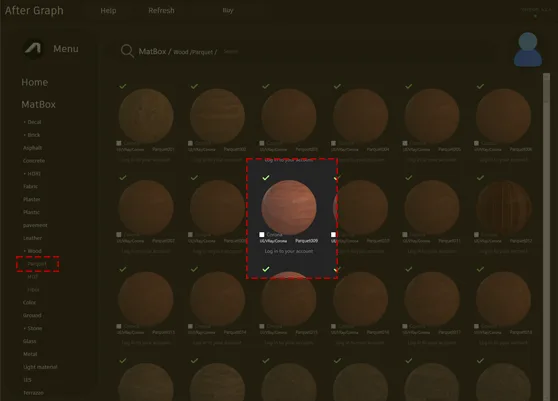Open the Help menu
Image resolution: width=558 pixels, height=401 pixels.
(x=108, y=11)
